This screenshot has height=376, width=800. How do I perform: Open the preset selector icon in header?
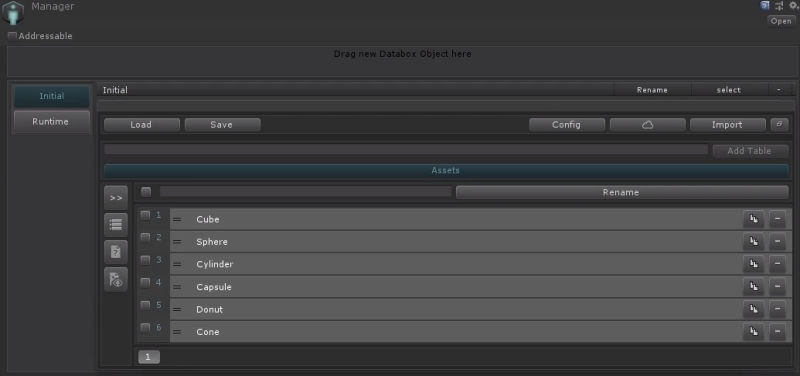click(x=779, y=6)
